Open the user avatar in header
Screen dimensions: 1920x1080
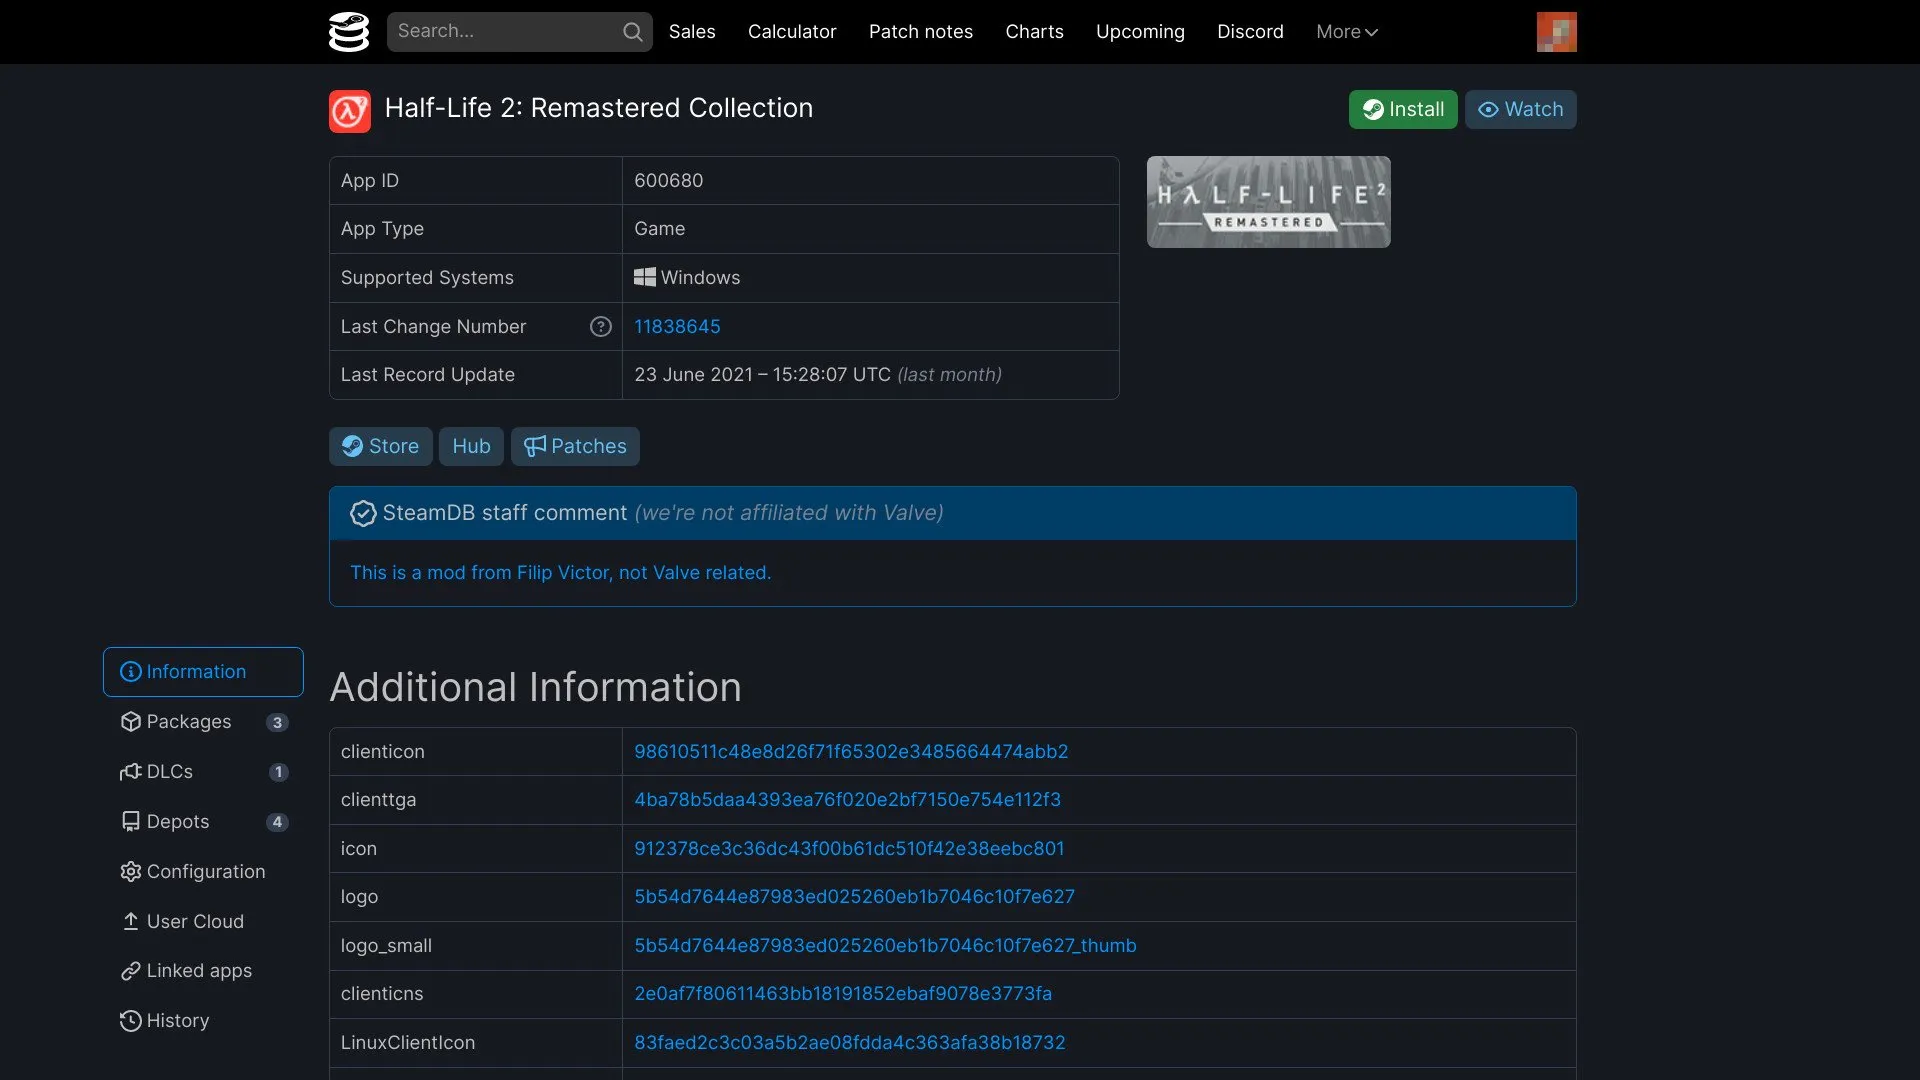point(1556,32)
